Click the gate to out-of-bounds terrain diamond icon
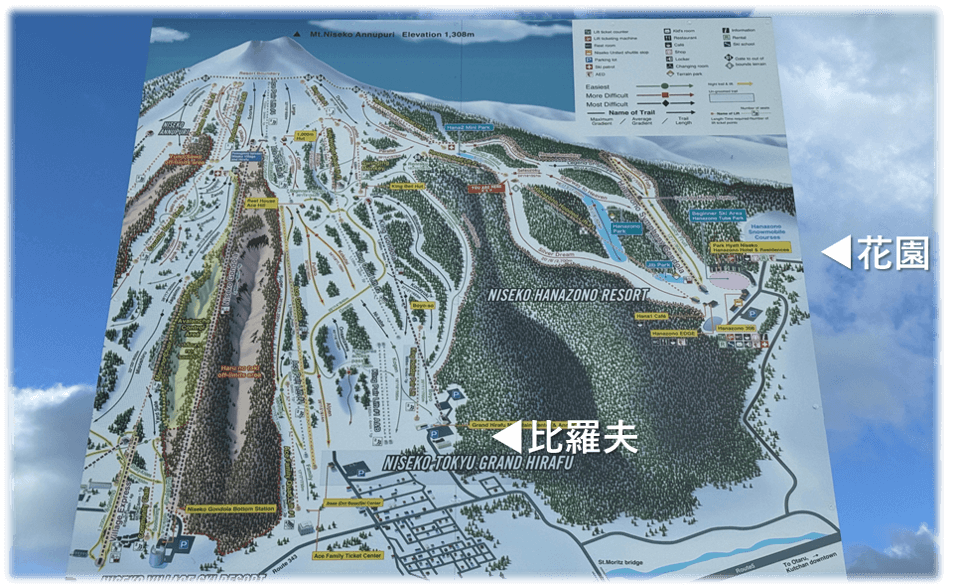The width and height of the screenshot is (959, 588). pos(729,57)
